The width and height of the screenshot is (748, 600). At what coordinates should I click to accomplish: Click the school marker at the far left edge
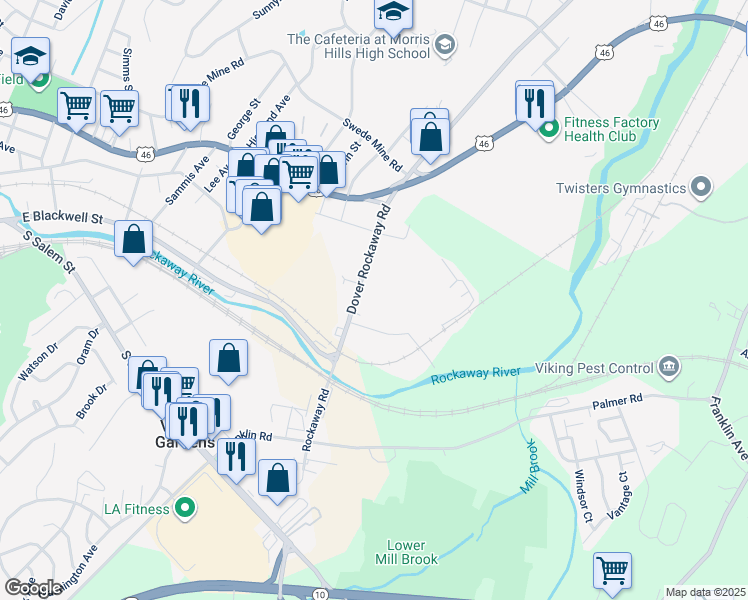(x=31, y=57)
